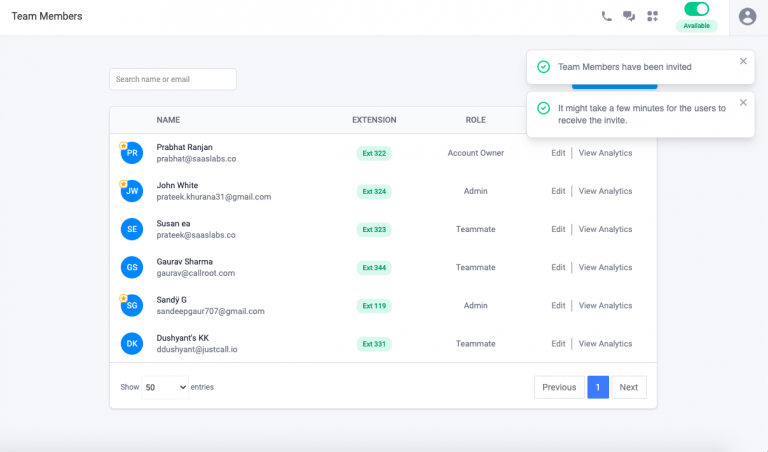Go to the Next page
Screen dimensions: 768x452
tap(628, 387)
